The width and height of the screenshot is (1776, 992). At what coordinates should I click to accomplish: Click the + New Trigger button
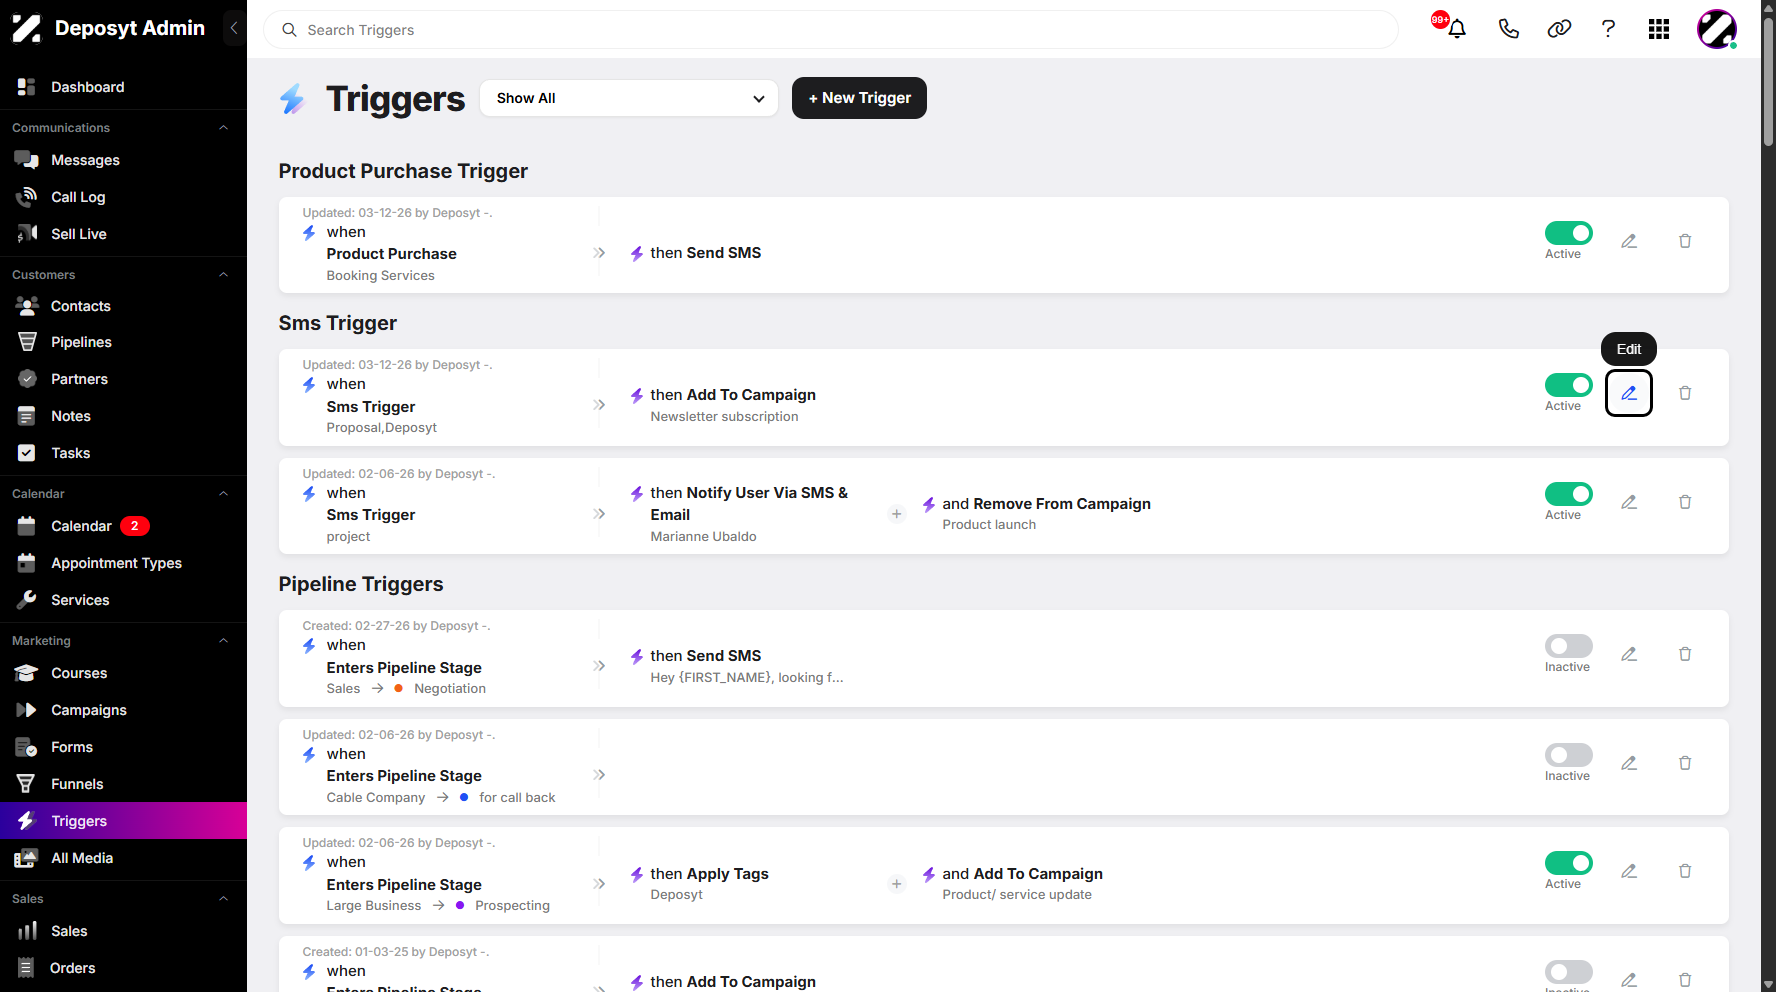coord(859,98)
